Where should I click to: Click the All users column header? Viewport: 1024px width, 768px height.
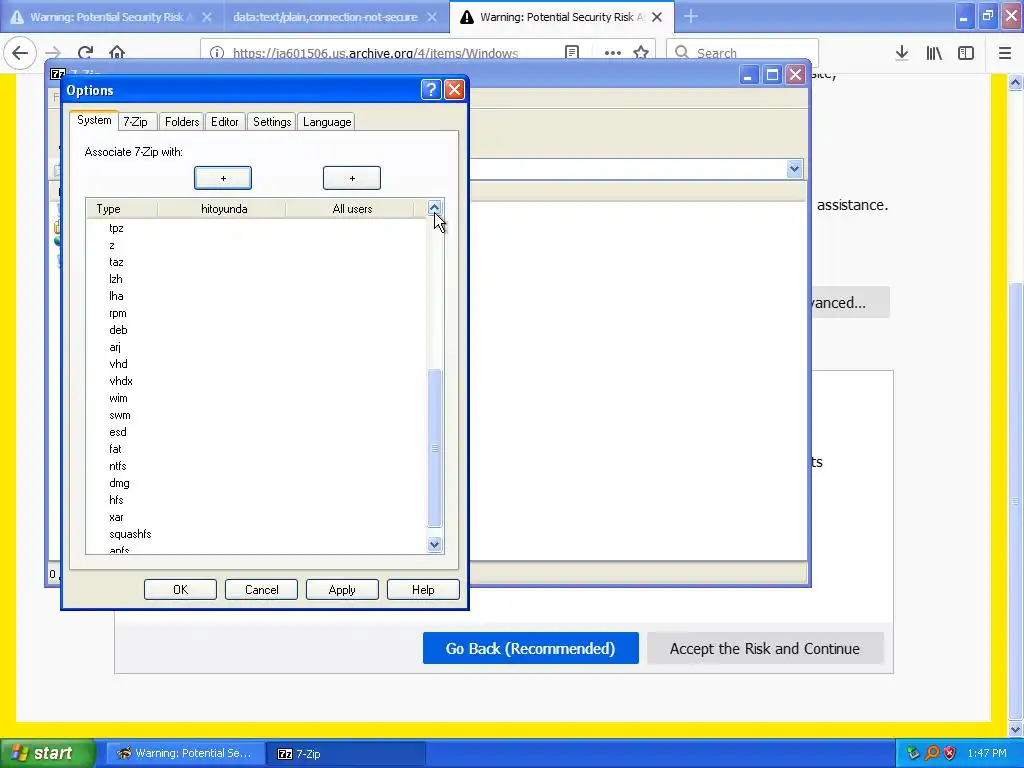(x=351, y=209)
